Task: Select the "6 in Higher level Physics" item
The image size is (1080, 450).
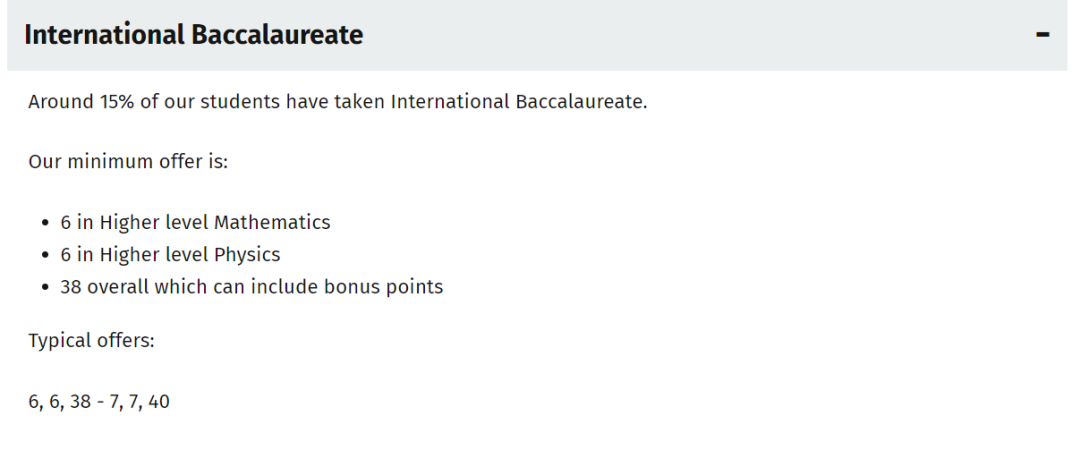Action: click(x=170, y=254)
